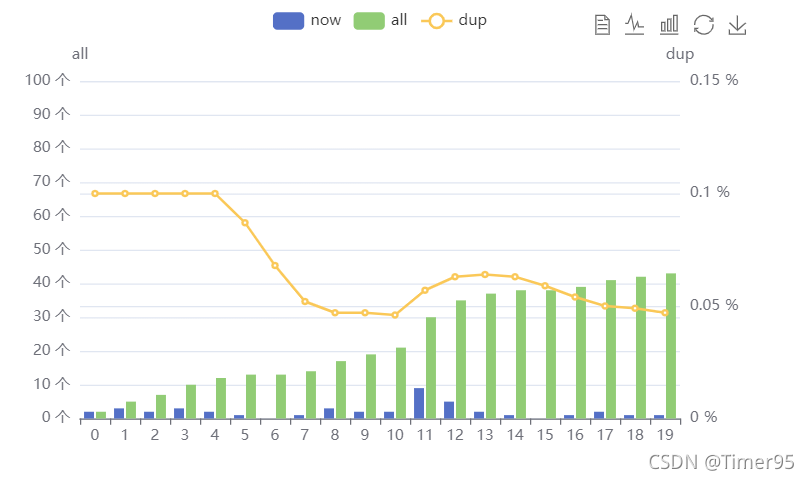Click the green 'all' legend swatch
The image size is (809, 480).
coord(369,21)
